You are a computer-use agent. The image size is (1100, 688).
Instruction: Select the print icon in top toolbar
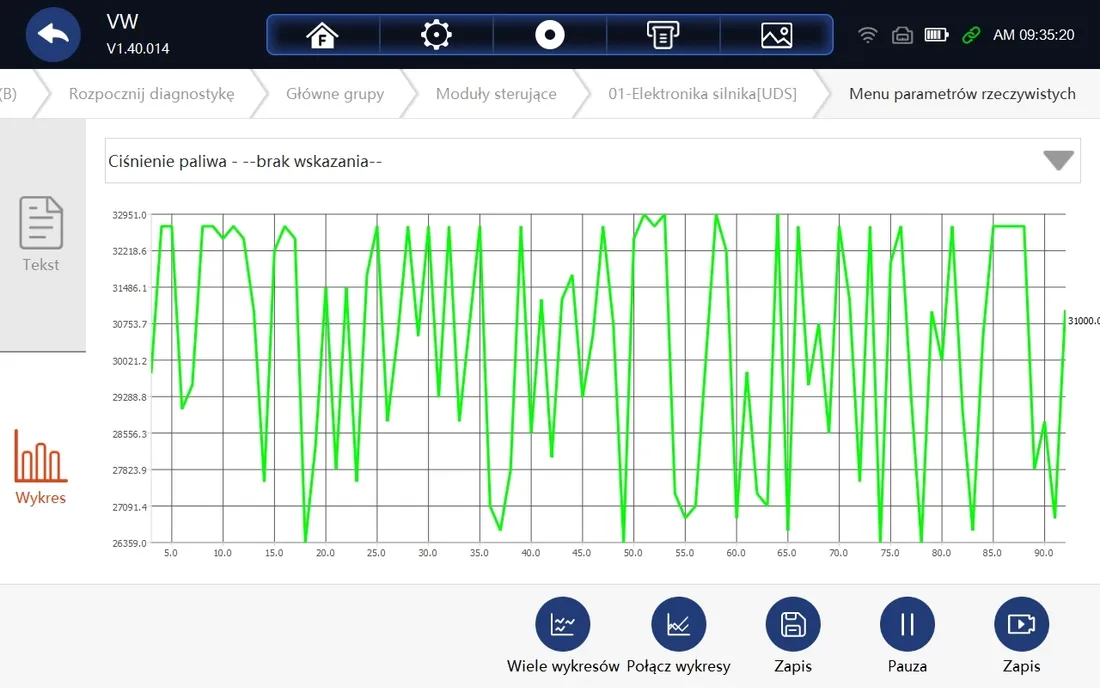[x=662, y=34]
